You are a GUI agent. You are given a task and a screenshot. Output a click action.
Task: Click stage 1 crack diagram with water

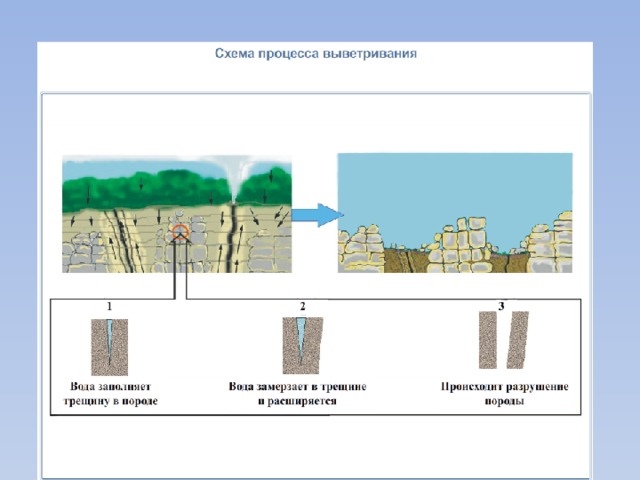click(x=109, y=347)
